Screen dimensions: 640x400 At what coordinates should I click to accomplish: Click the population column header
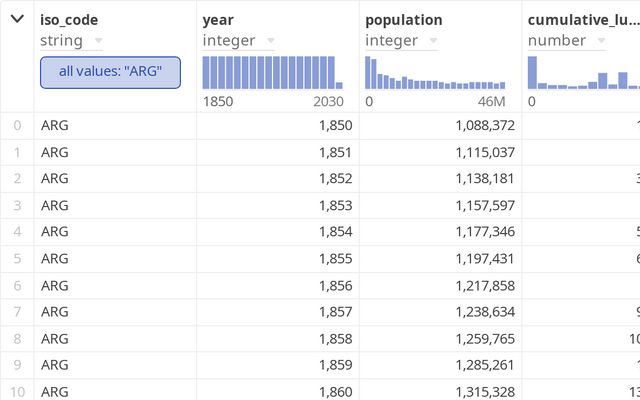[403, 19]
